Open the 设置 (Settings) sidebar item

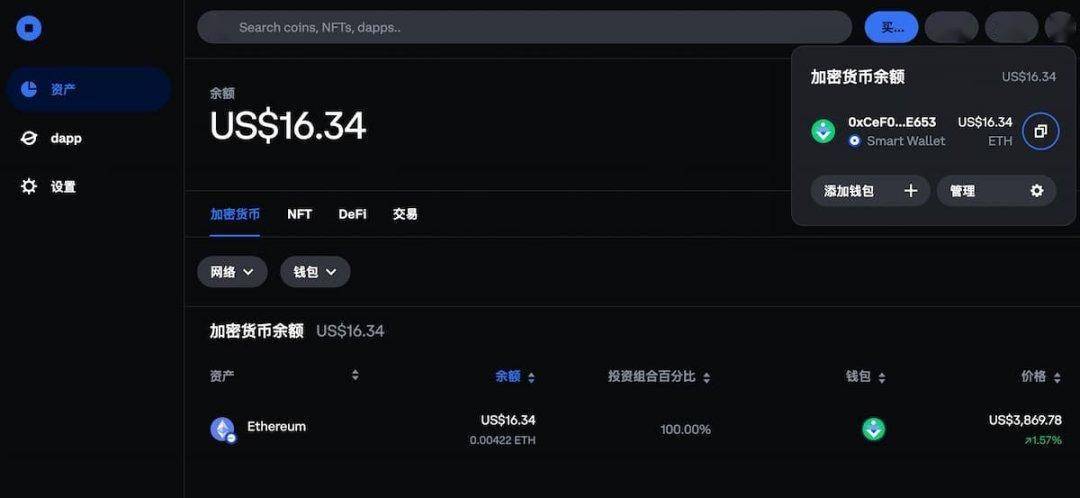[x=89, y=187]
